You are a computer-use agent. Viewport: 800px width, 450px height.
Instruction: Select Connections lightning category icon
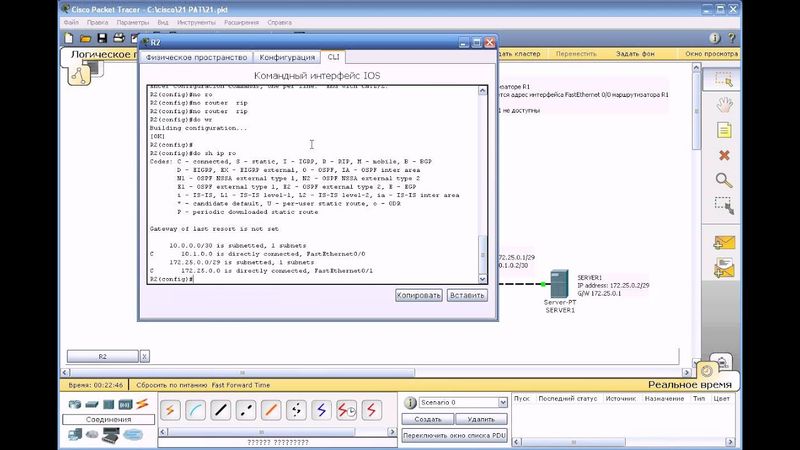click(x=142, y=404)
